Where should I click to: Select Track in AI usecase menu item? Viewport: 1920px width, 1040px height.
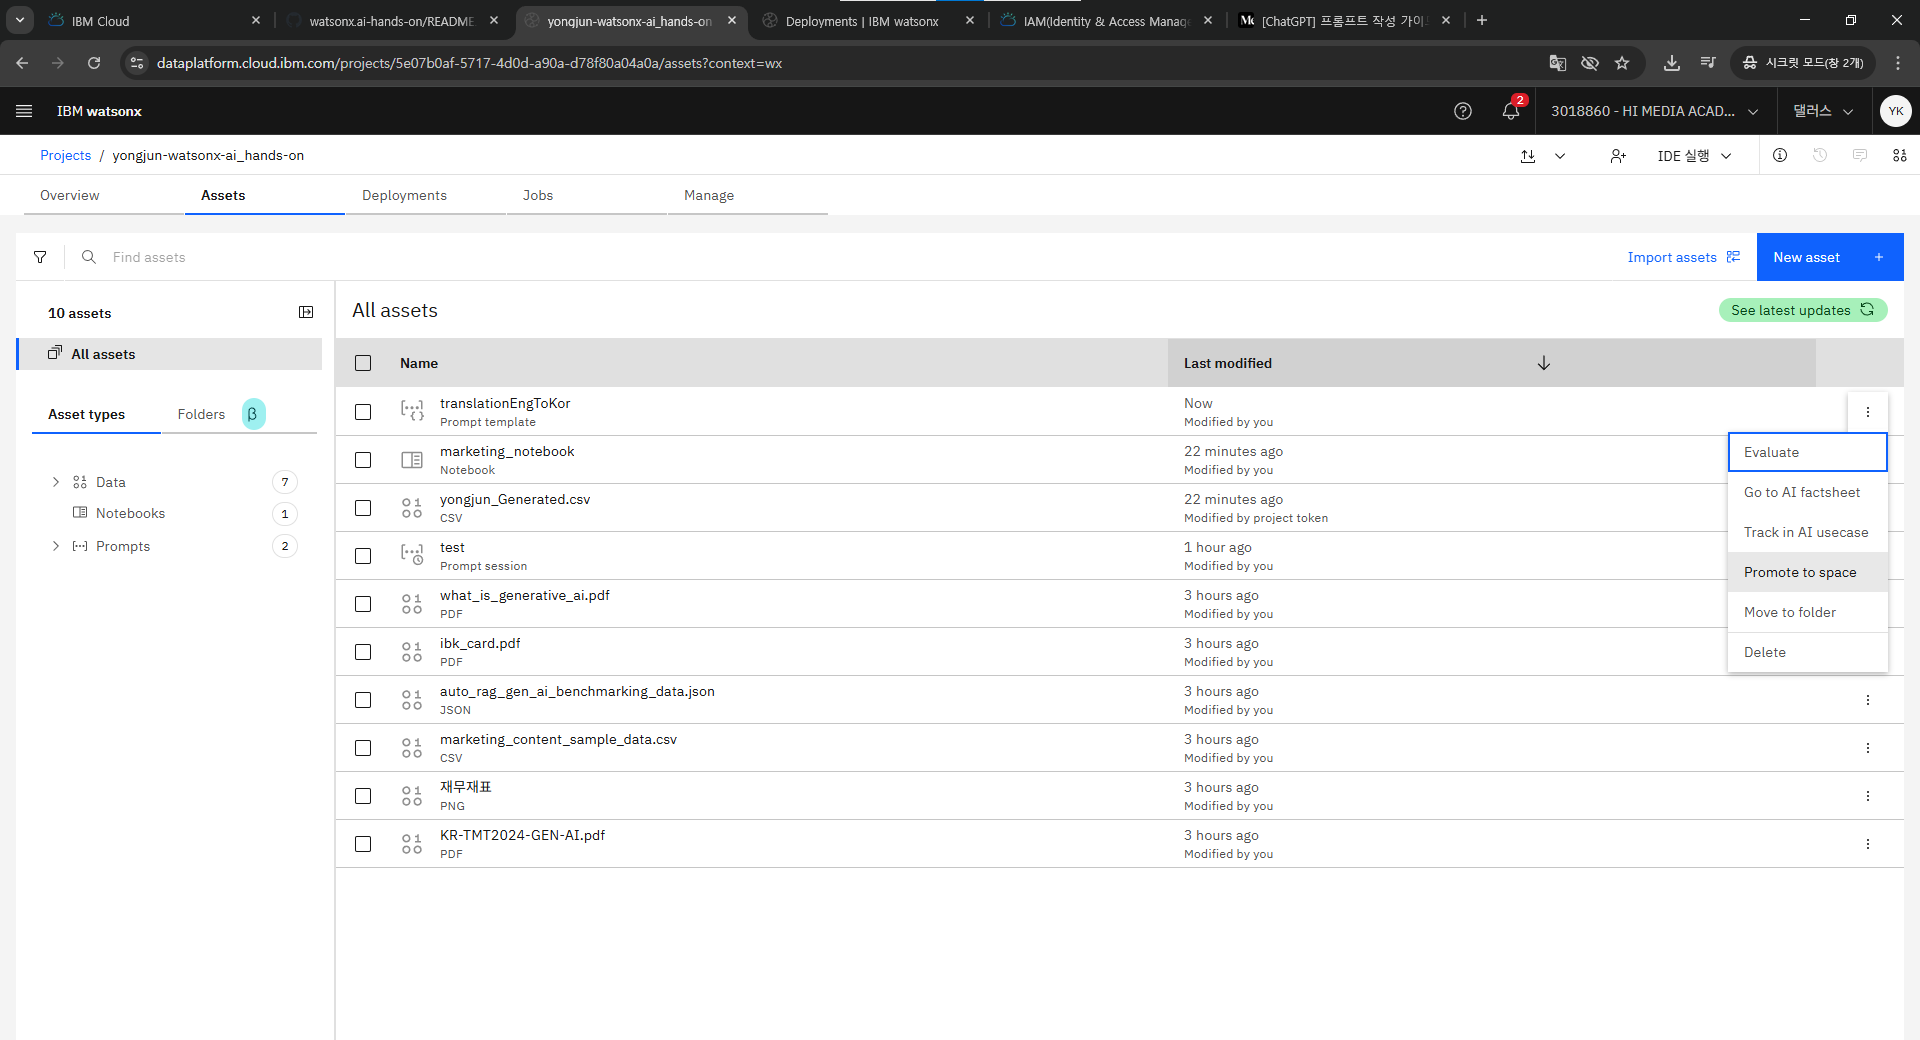(1807, 532)
